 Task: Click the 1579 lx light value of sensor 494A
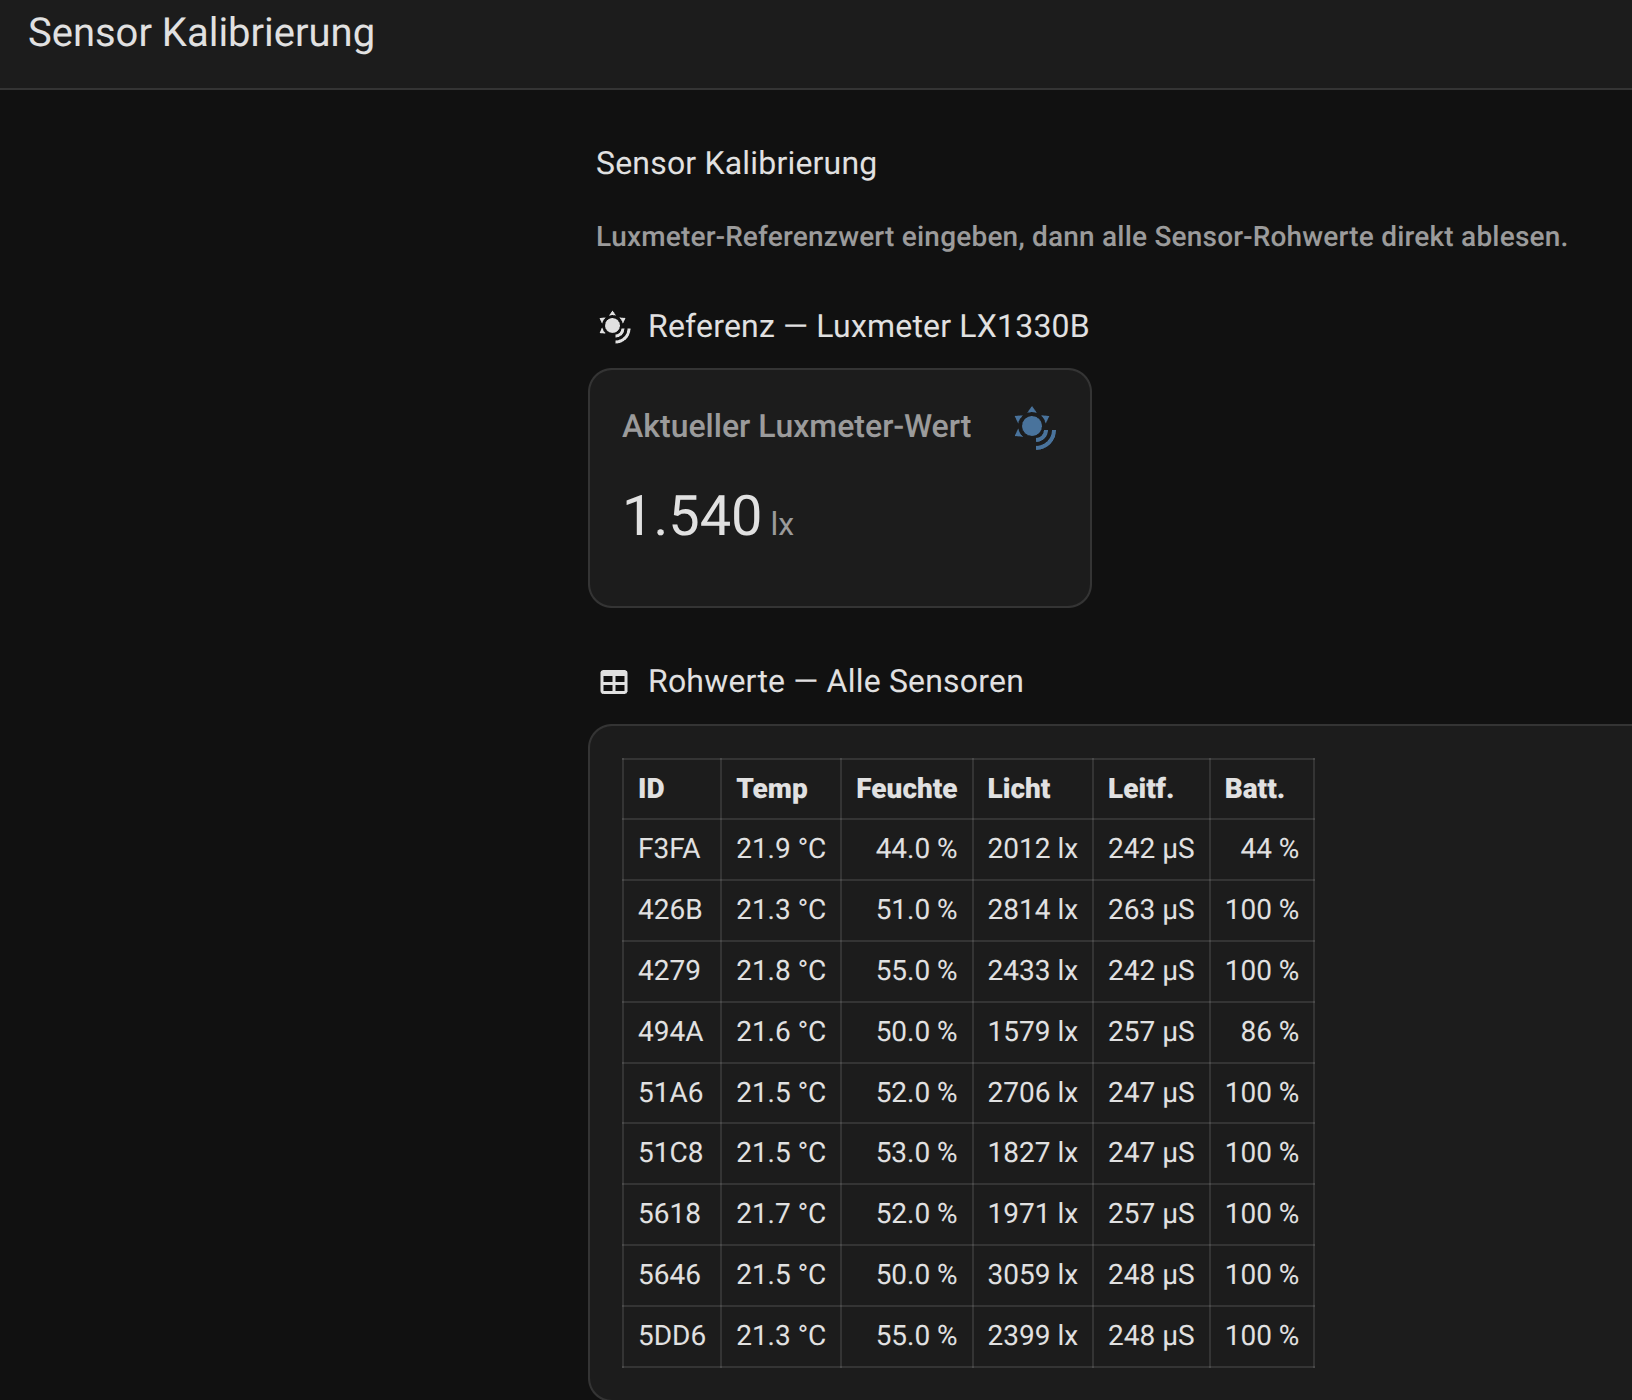pos(1032,1032)
